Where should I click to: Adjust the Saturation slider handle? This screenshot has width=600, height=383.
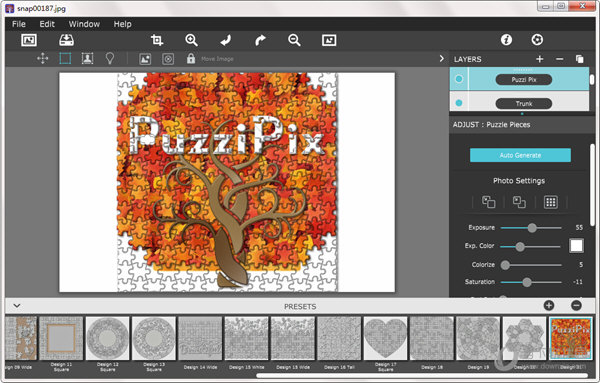click(x=527, y=282)
